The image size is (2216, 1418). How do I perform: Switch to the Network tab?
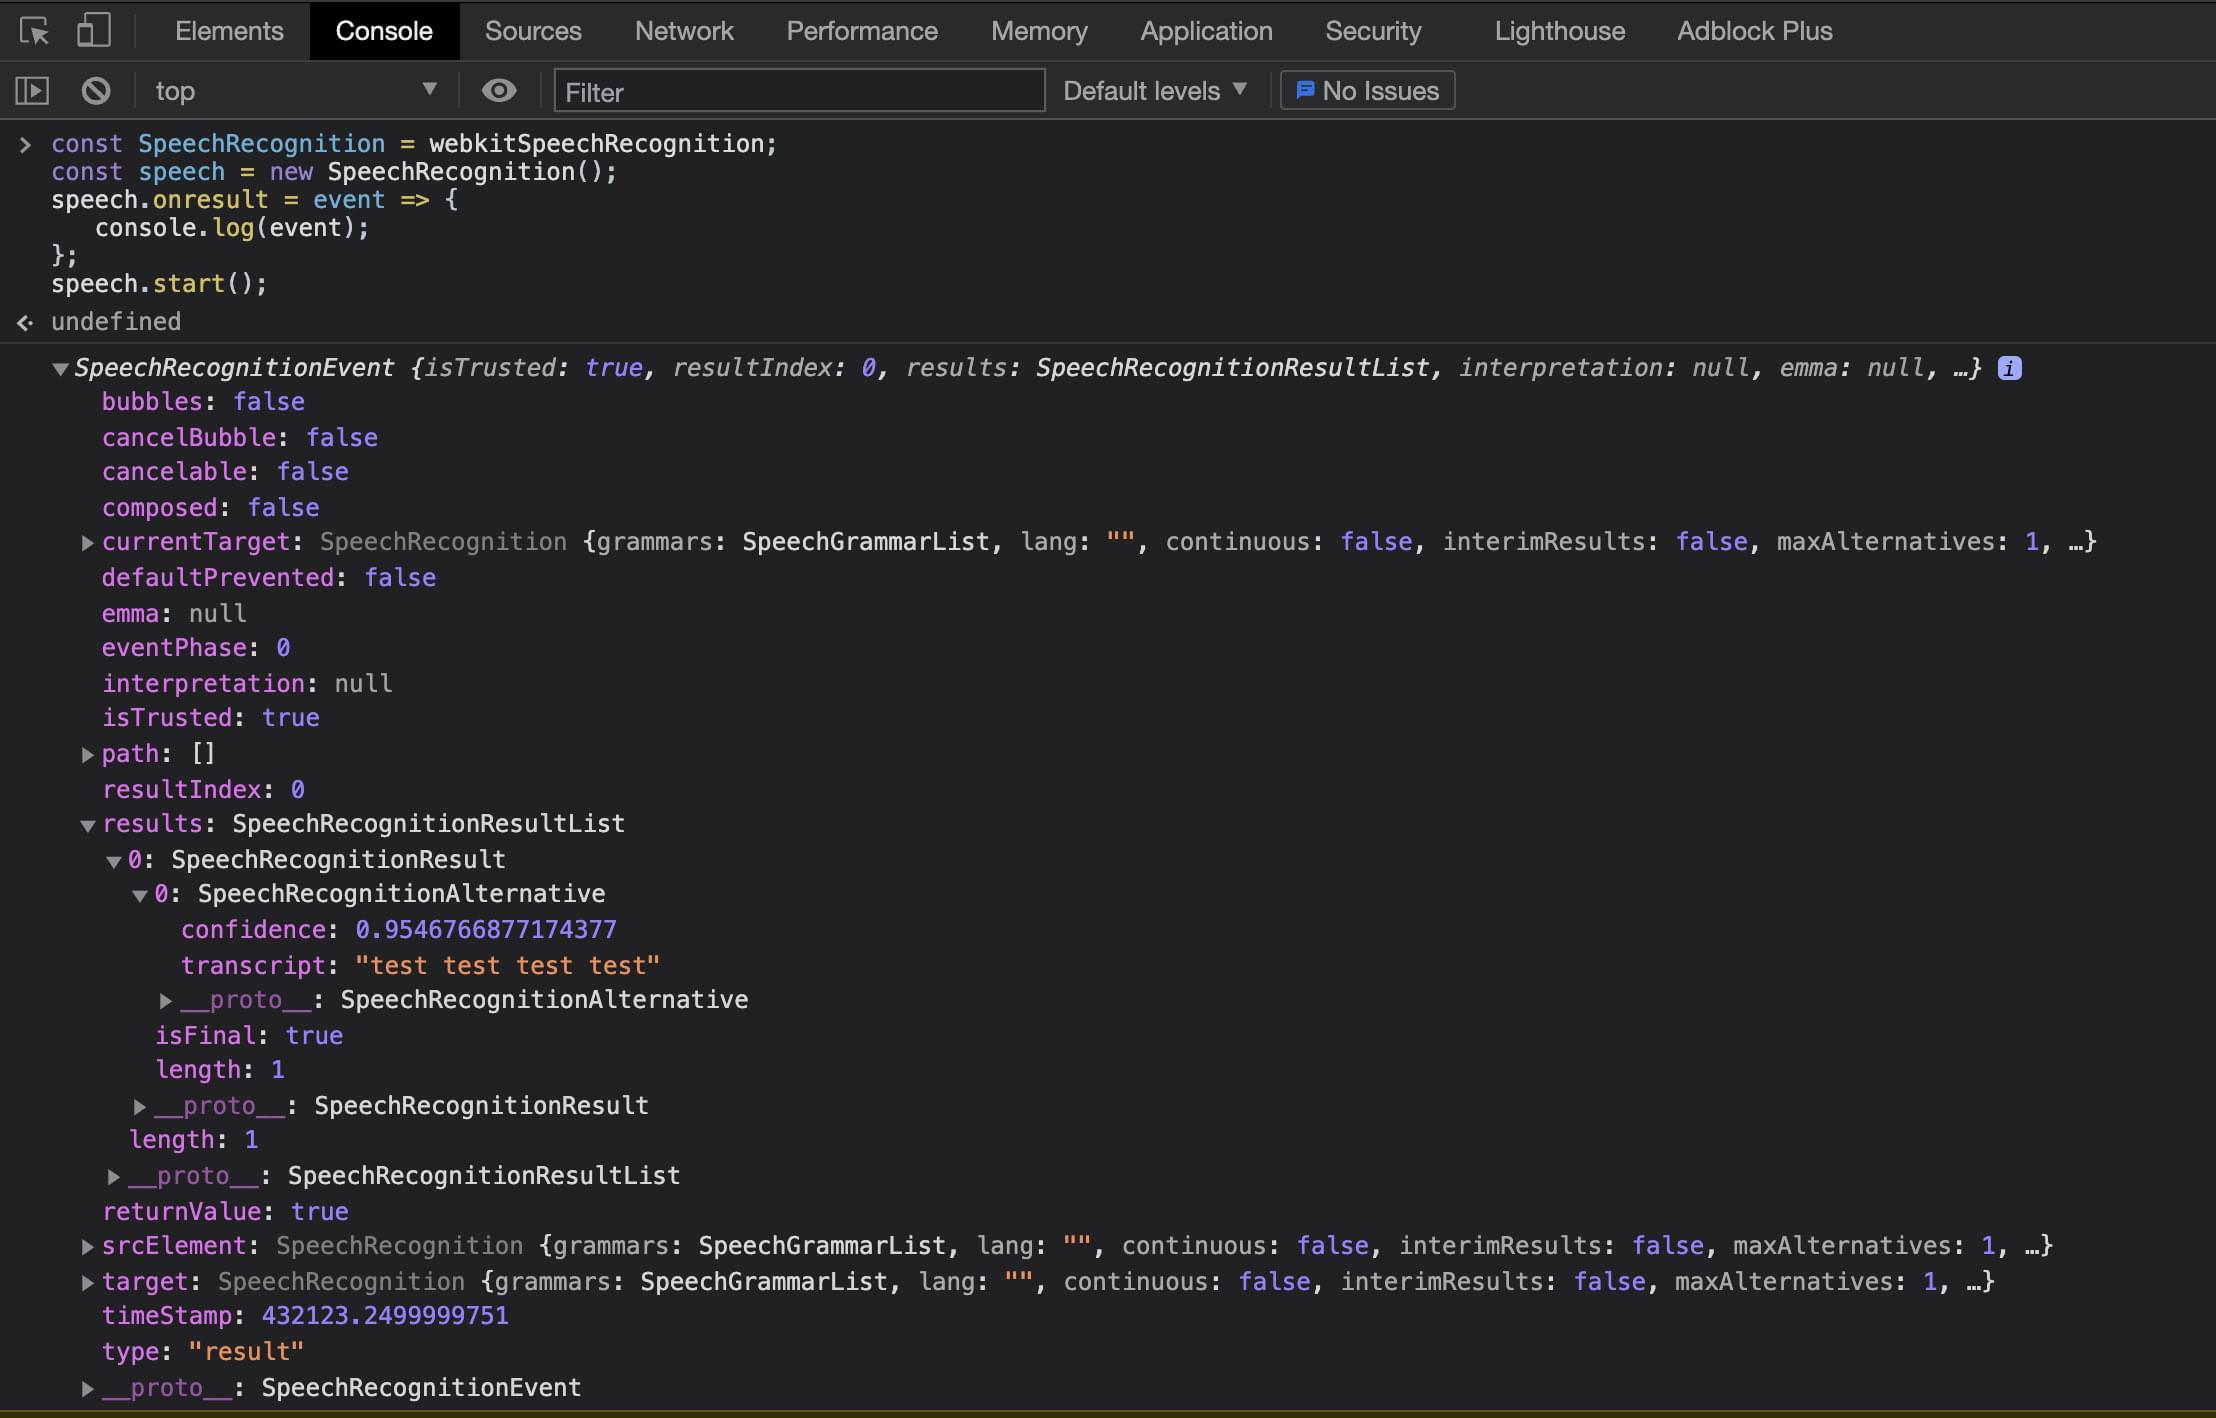point(683,30)
